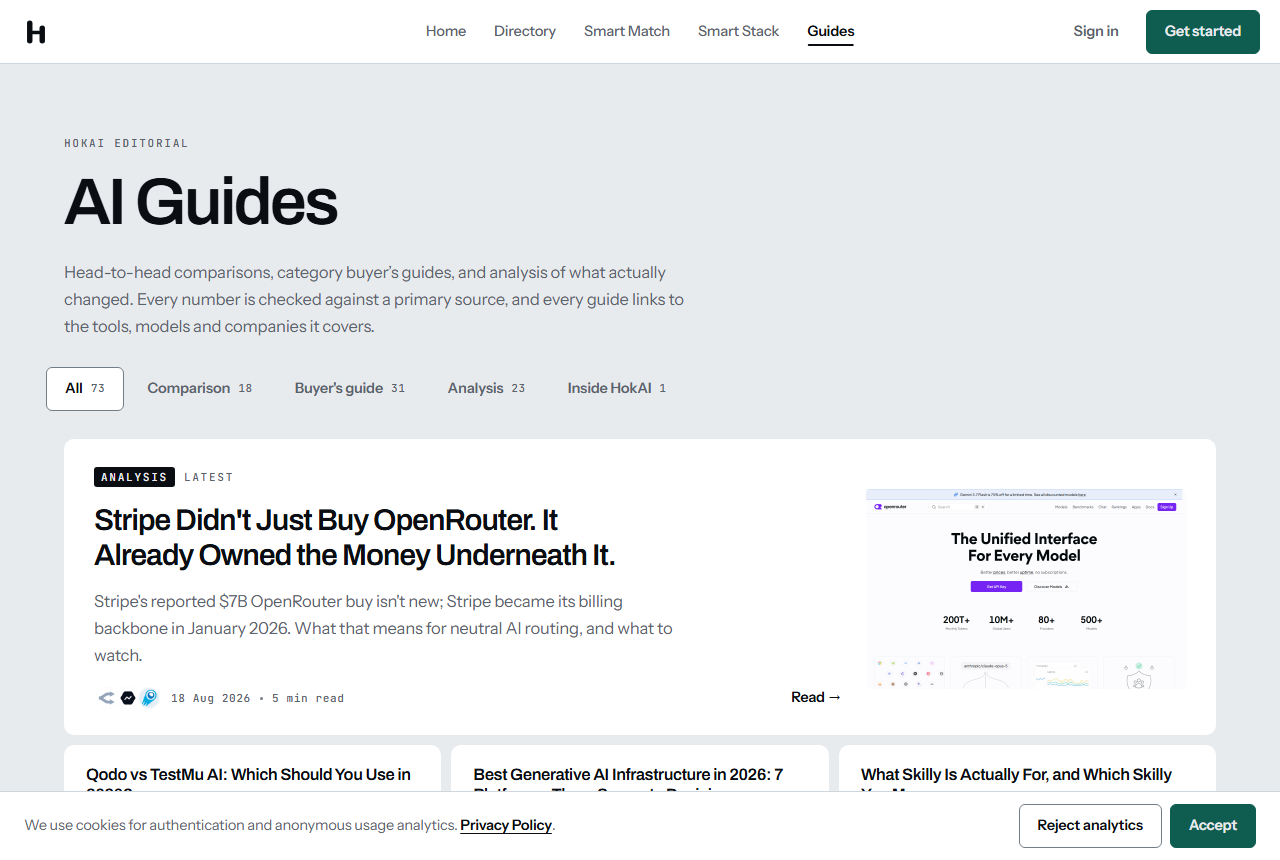Open the Smart Stack page
The width and height of the screenshot is (1280, 860).
[738, 31]
